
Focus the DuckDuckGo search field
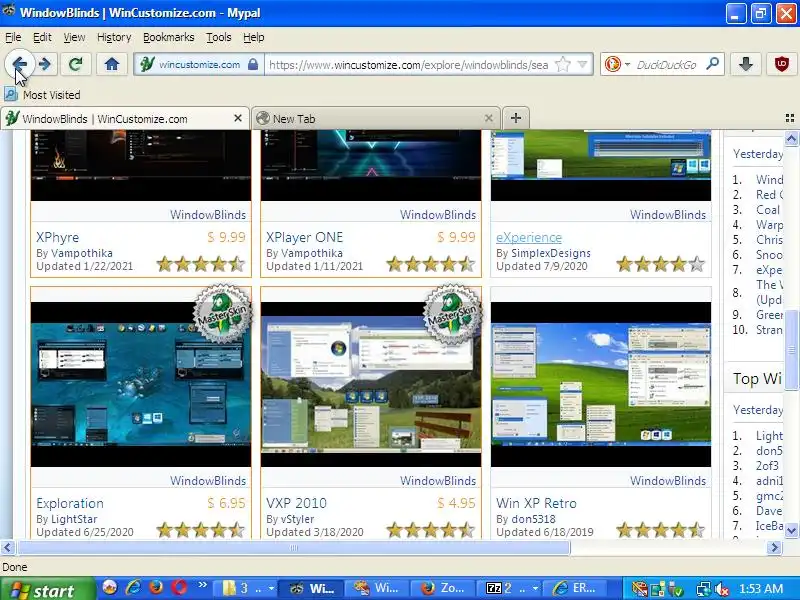(x=666, y=65)
